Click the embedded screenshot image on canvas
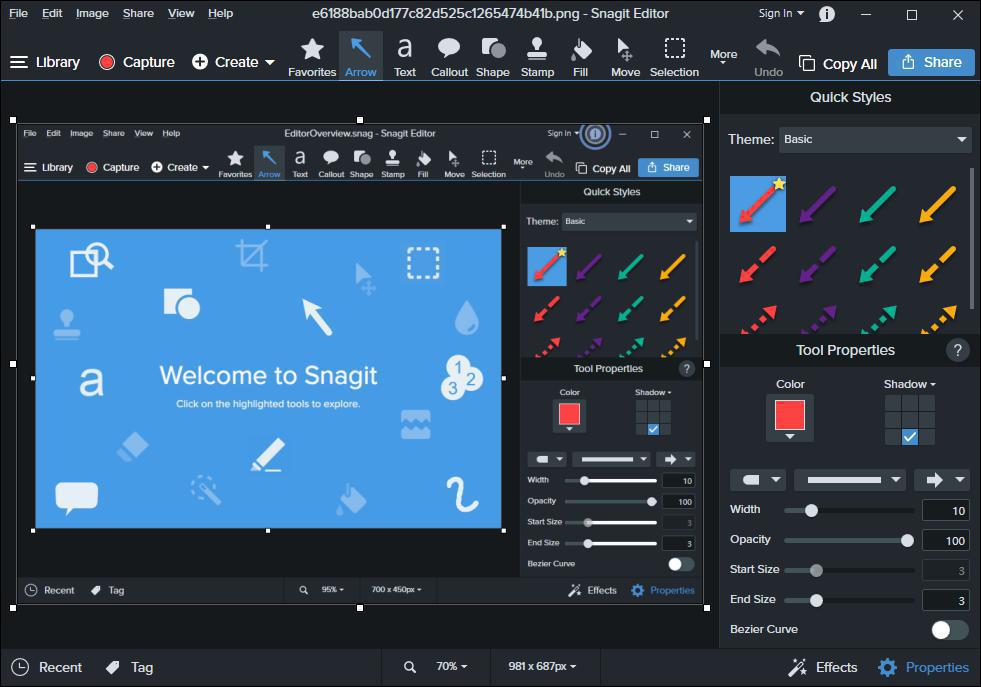Viewport: 981px width, 687px height. pyautogui.click(x=360, y=364)
